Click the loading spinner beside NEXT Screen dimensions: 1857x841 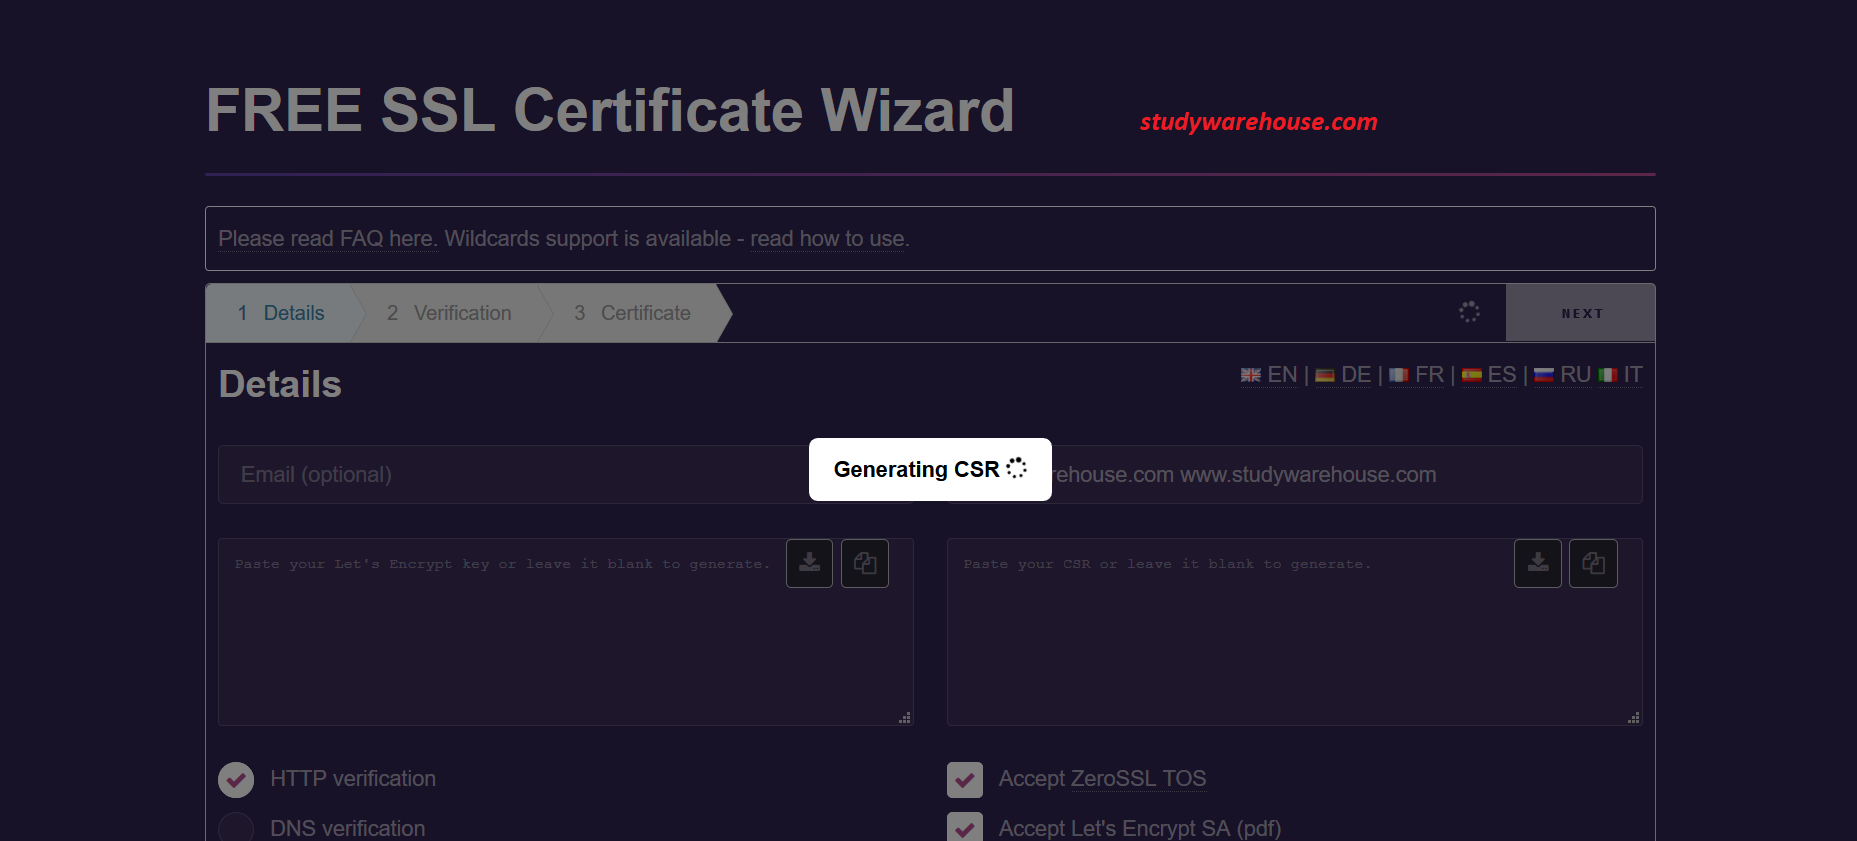coord(1469,312)
